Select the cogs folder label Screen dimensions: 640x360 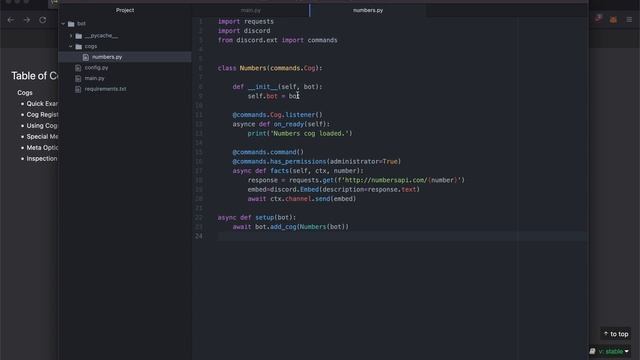click(91, 47)
